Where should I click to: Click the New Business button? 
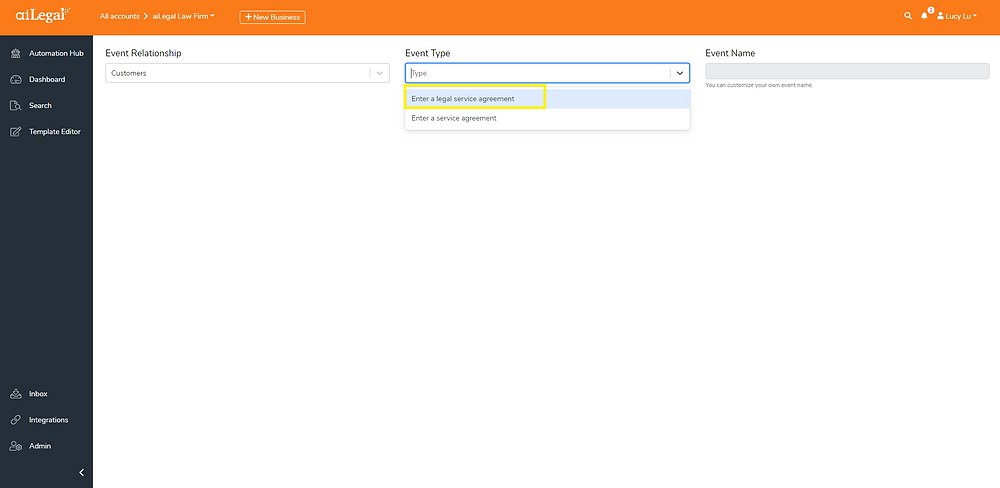272,17
